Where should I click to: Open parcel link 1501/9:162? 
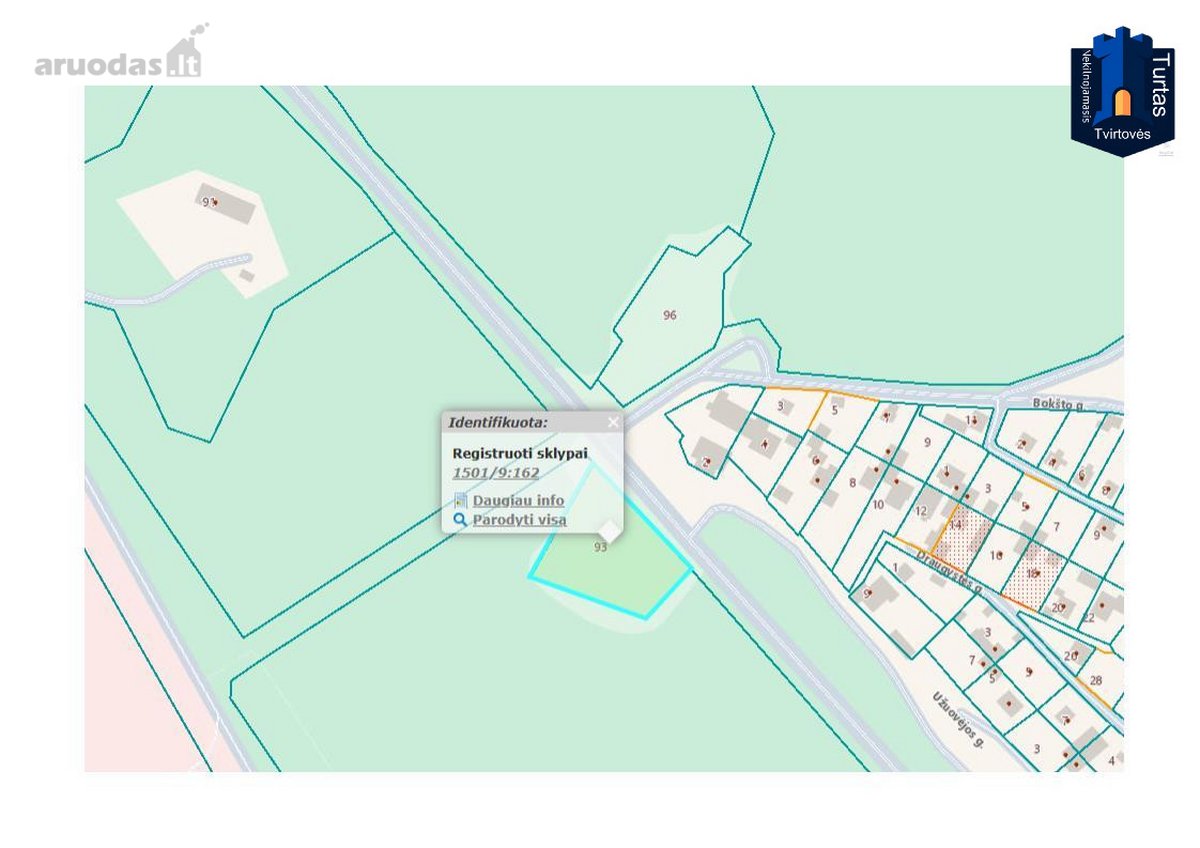pos(496,473)
